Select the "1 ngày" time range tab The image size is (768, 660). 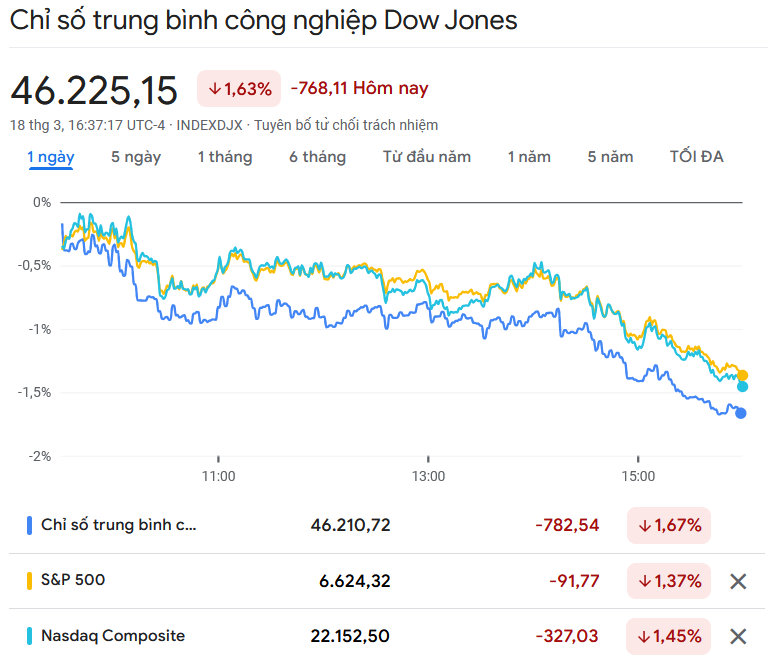click(50, 157)
